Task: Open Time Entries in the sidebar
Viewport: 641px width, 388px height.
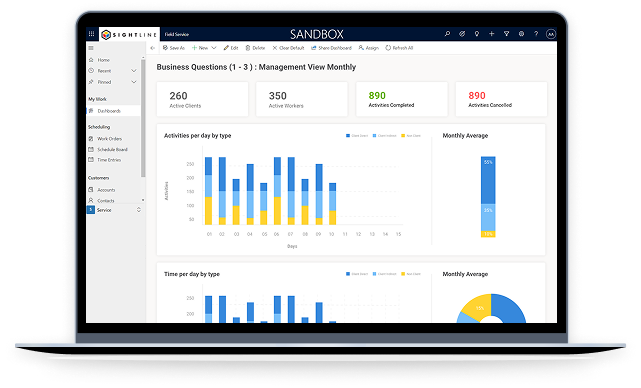Action: pyautogui.click(x=105, y=160)
